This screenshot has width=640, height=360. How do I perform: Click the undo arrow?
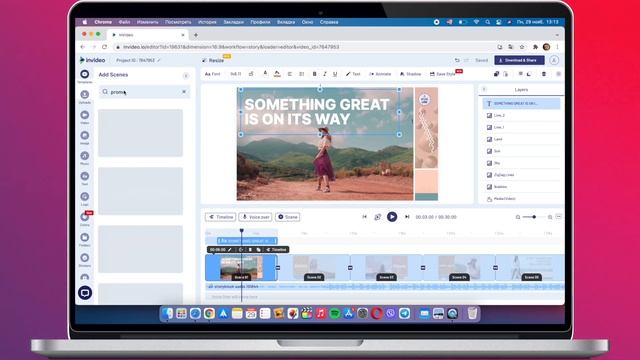pos(457,60)
